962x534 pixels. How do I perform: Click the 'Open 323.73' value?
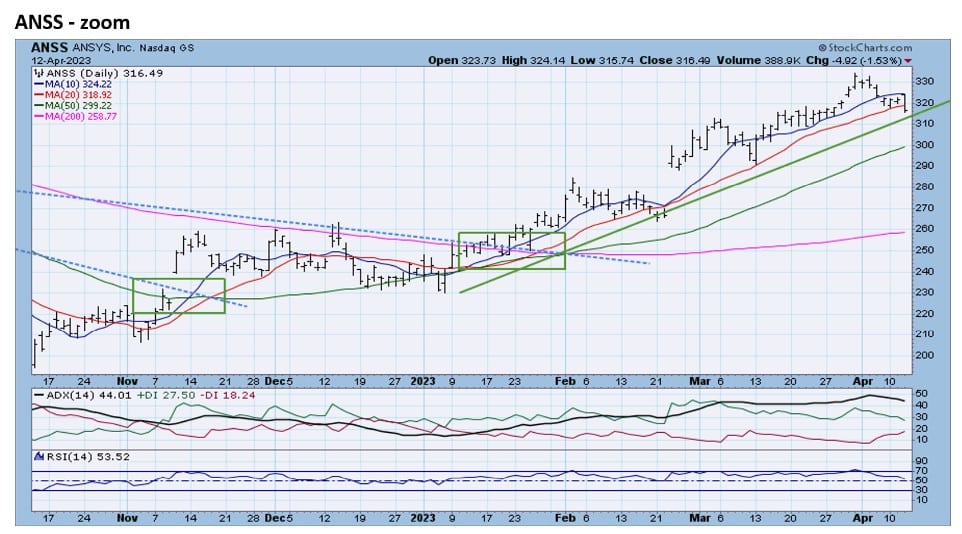pyautogui.click(x=462, y=60)
